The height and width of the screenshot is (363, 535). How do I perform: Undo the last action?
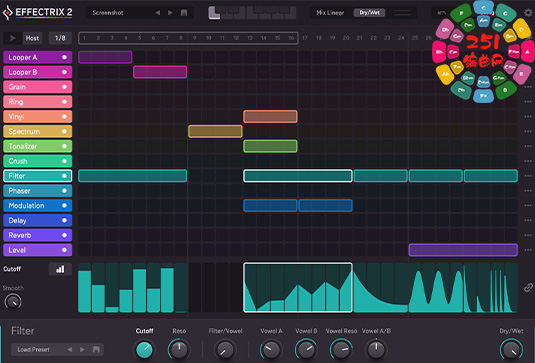[x=442, y=13]
